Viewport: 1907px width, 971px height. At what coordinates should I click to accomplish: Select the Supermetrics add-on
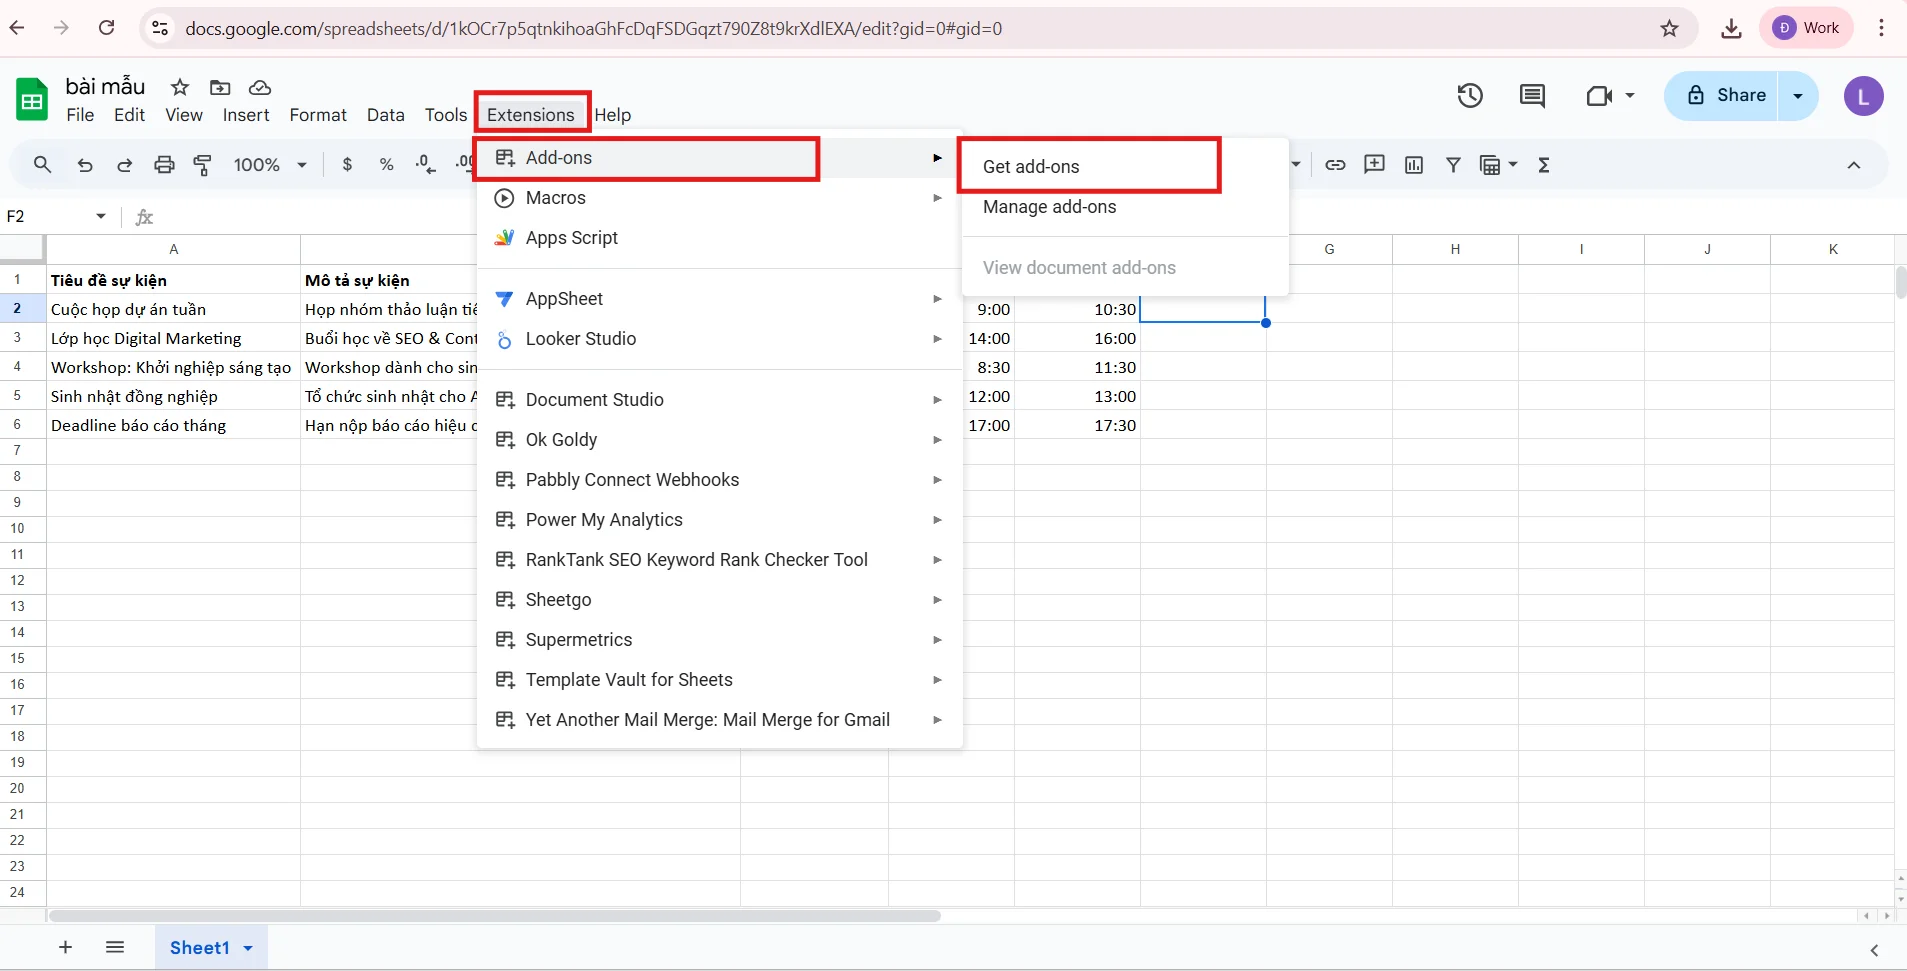tap(719, 640)
